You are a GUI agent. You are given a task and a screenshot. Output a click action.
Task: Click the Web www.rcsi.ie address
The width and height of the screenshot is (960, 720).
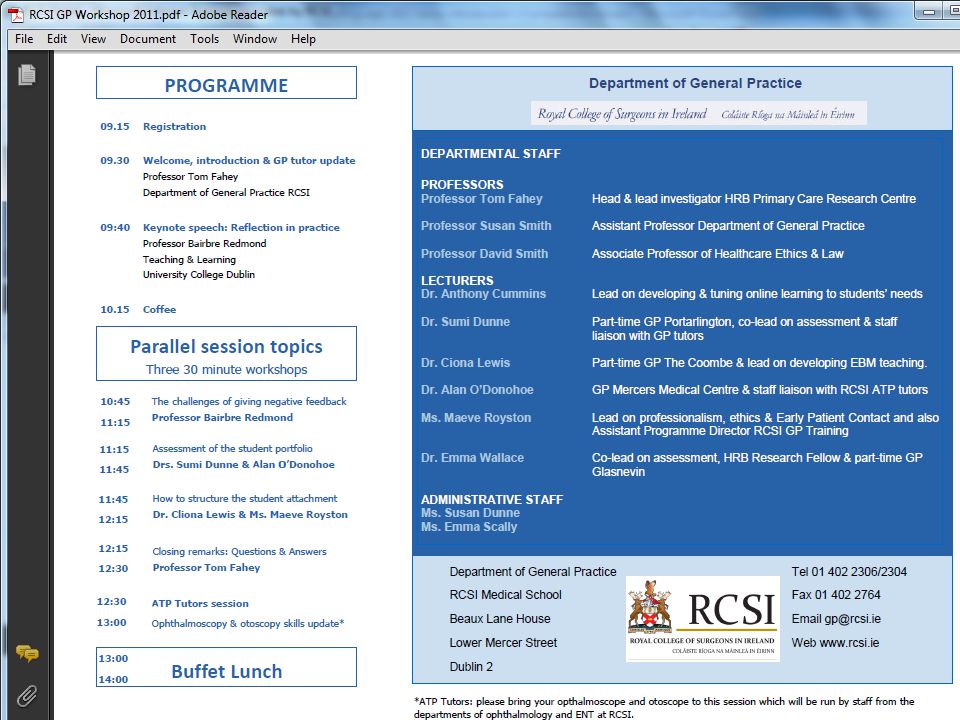[x=835, y=642]
